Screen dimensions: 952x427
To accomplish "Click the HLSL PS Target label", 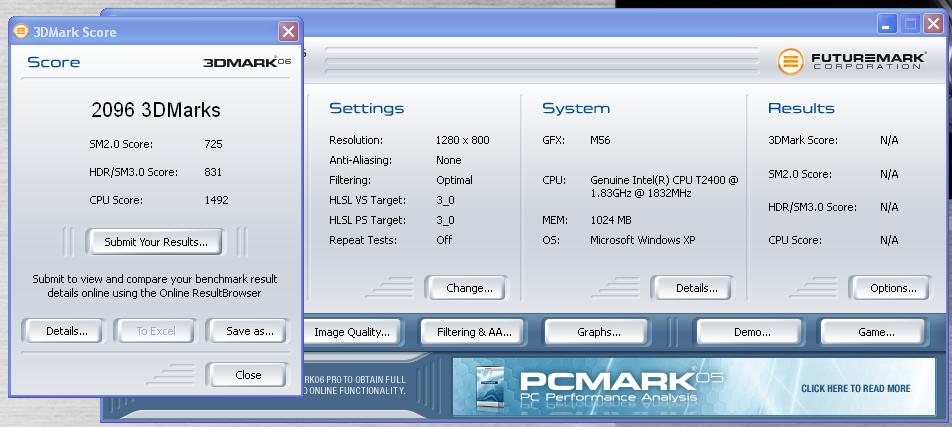I will tap(367, 220).
